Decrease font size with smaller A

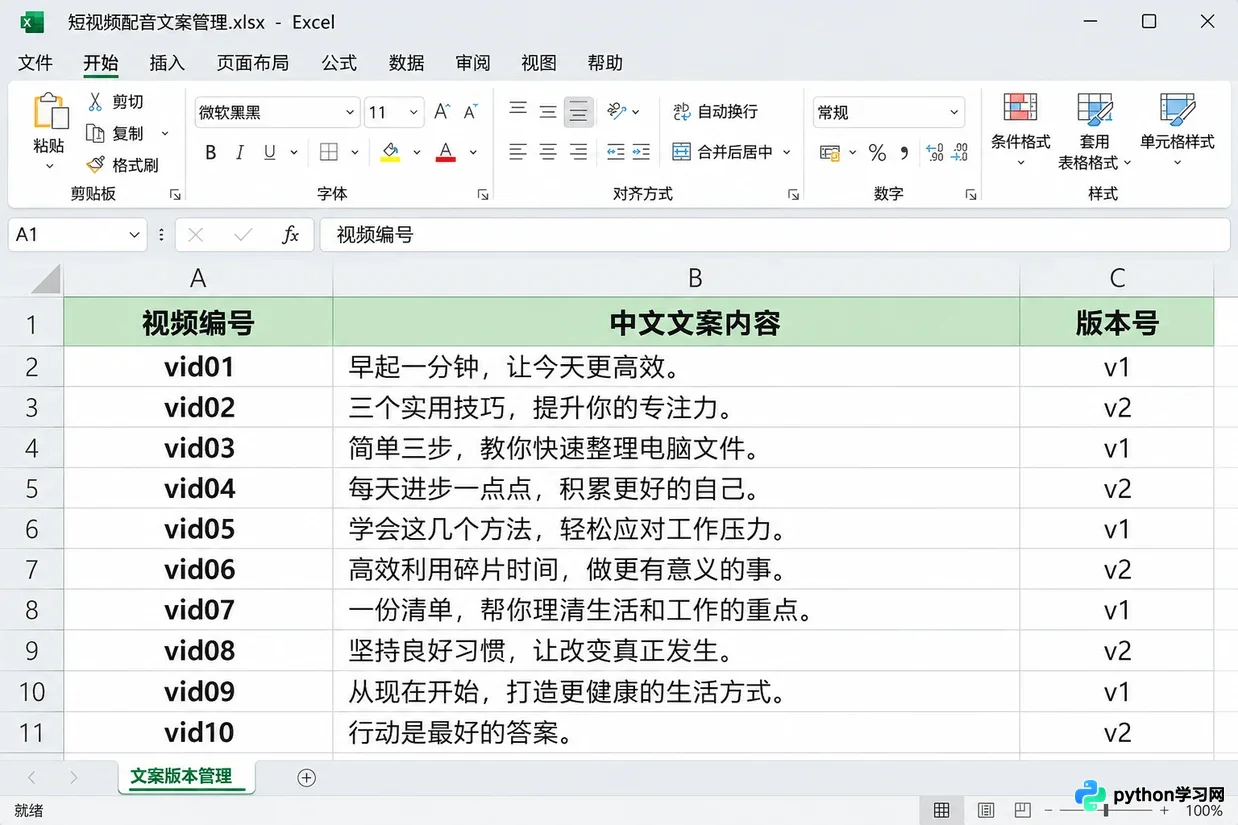click(471, 112)
